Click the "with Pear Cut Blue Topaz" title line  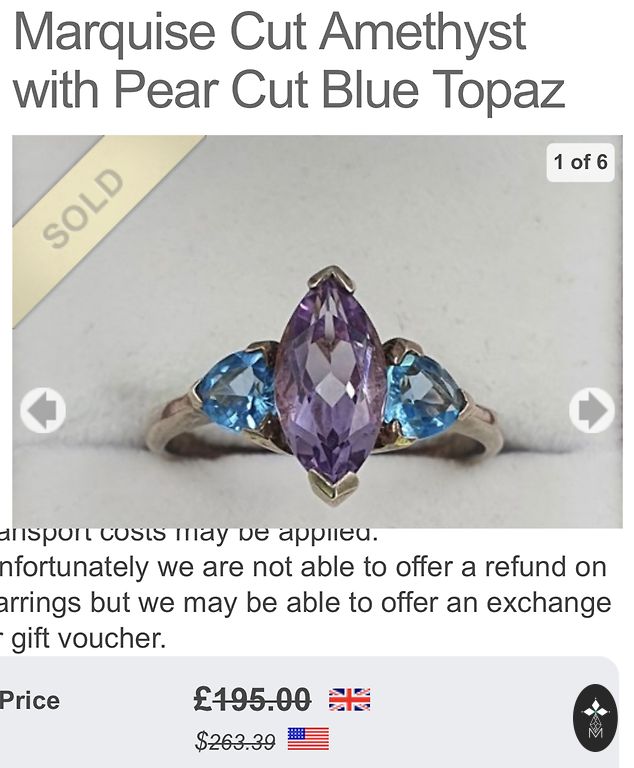click(x=288, y=90)
